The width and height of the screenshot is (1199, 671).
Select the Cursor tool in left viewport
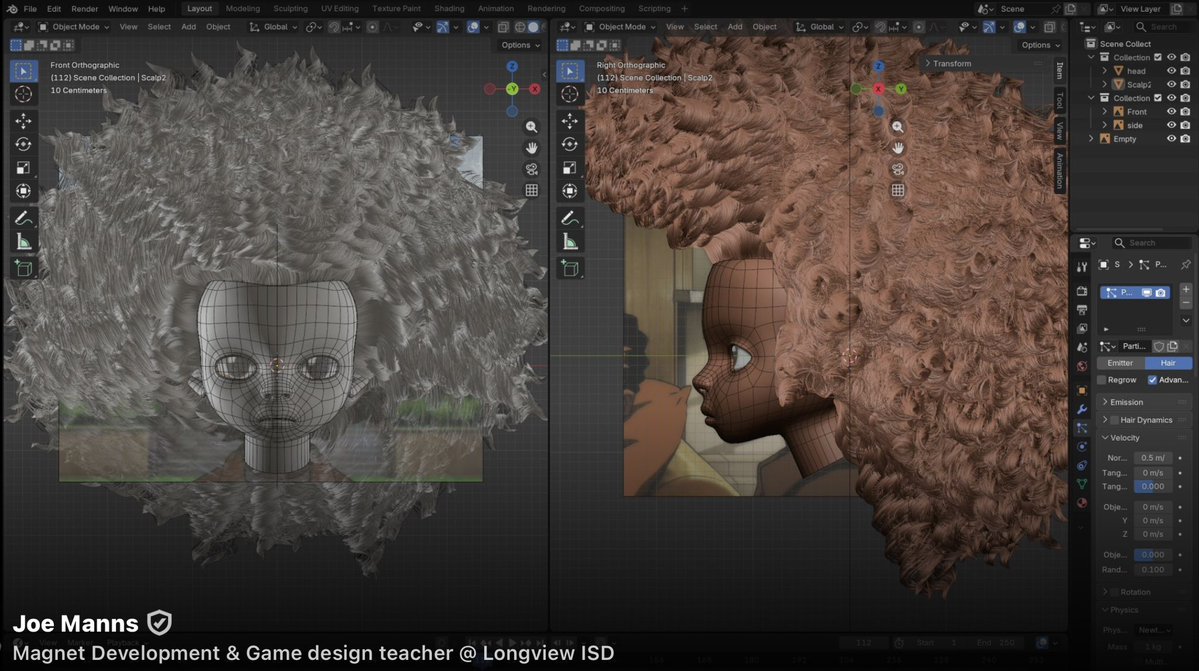click(23, 94)
